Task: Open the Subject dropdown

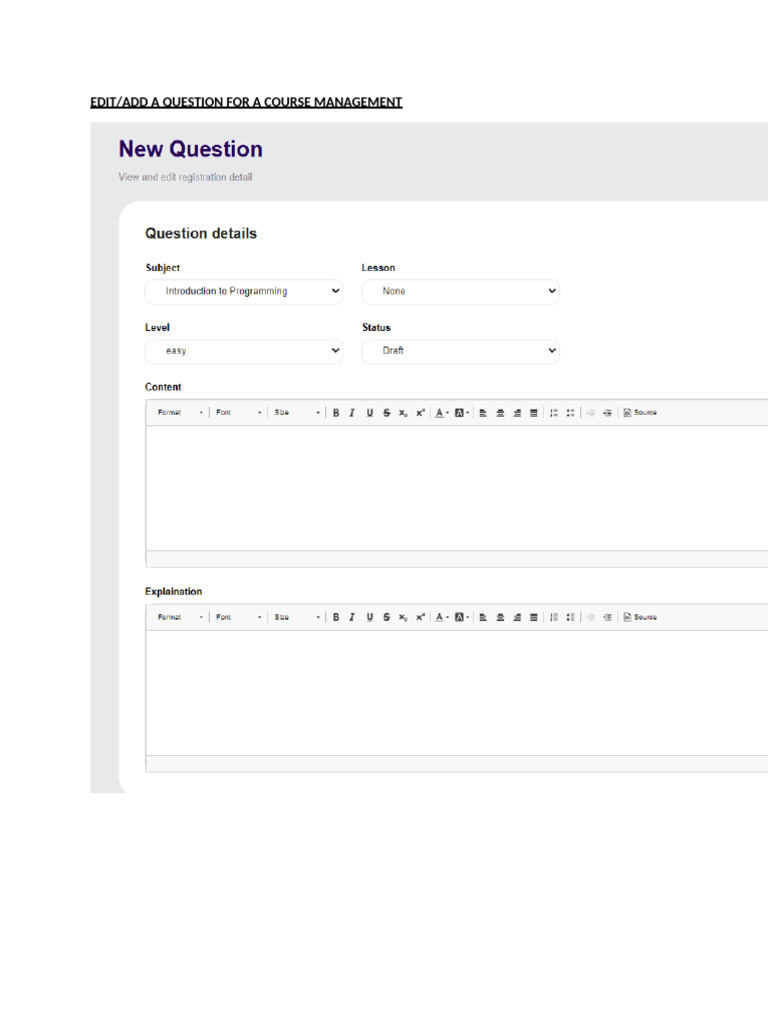Action: pos(244,292)
